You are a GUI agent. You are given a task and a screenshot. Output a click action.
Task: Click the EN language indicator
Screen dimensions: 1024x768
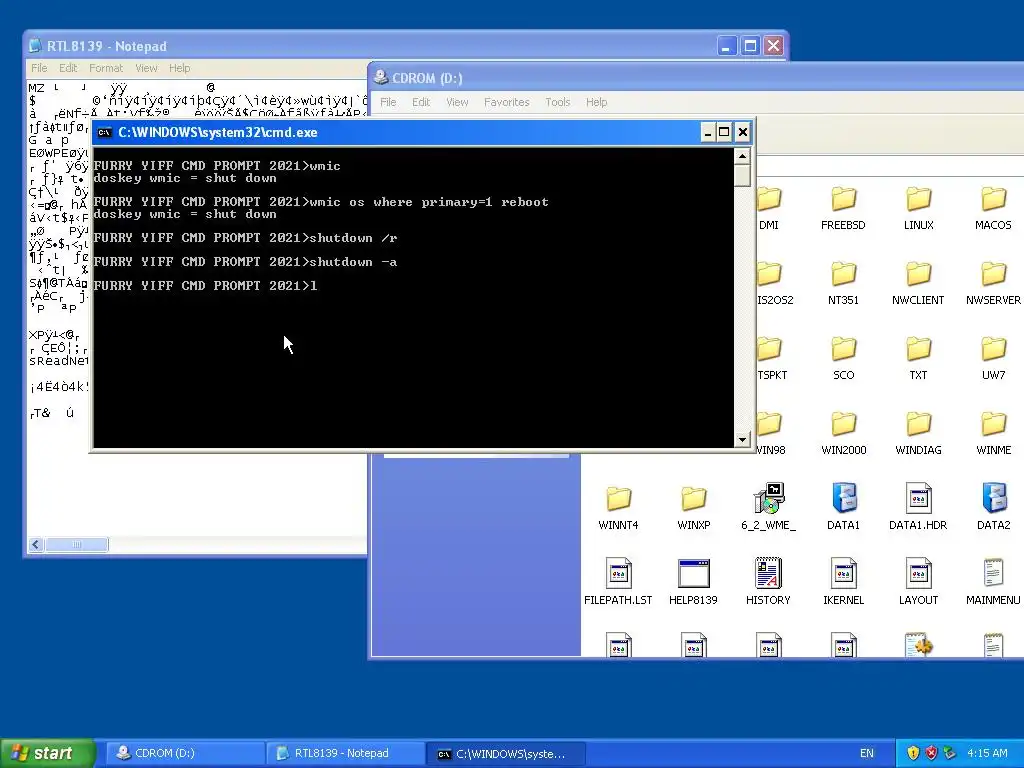point(867,753)
